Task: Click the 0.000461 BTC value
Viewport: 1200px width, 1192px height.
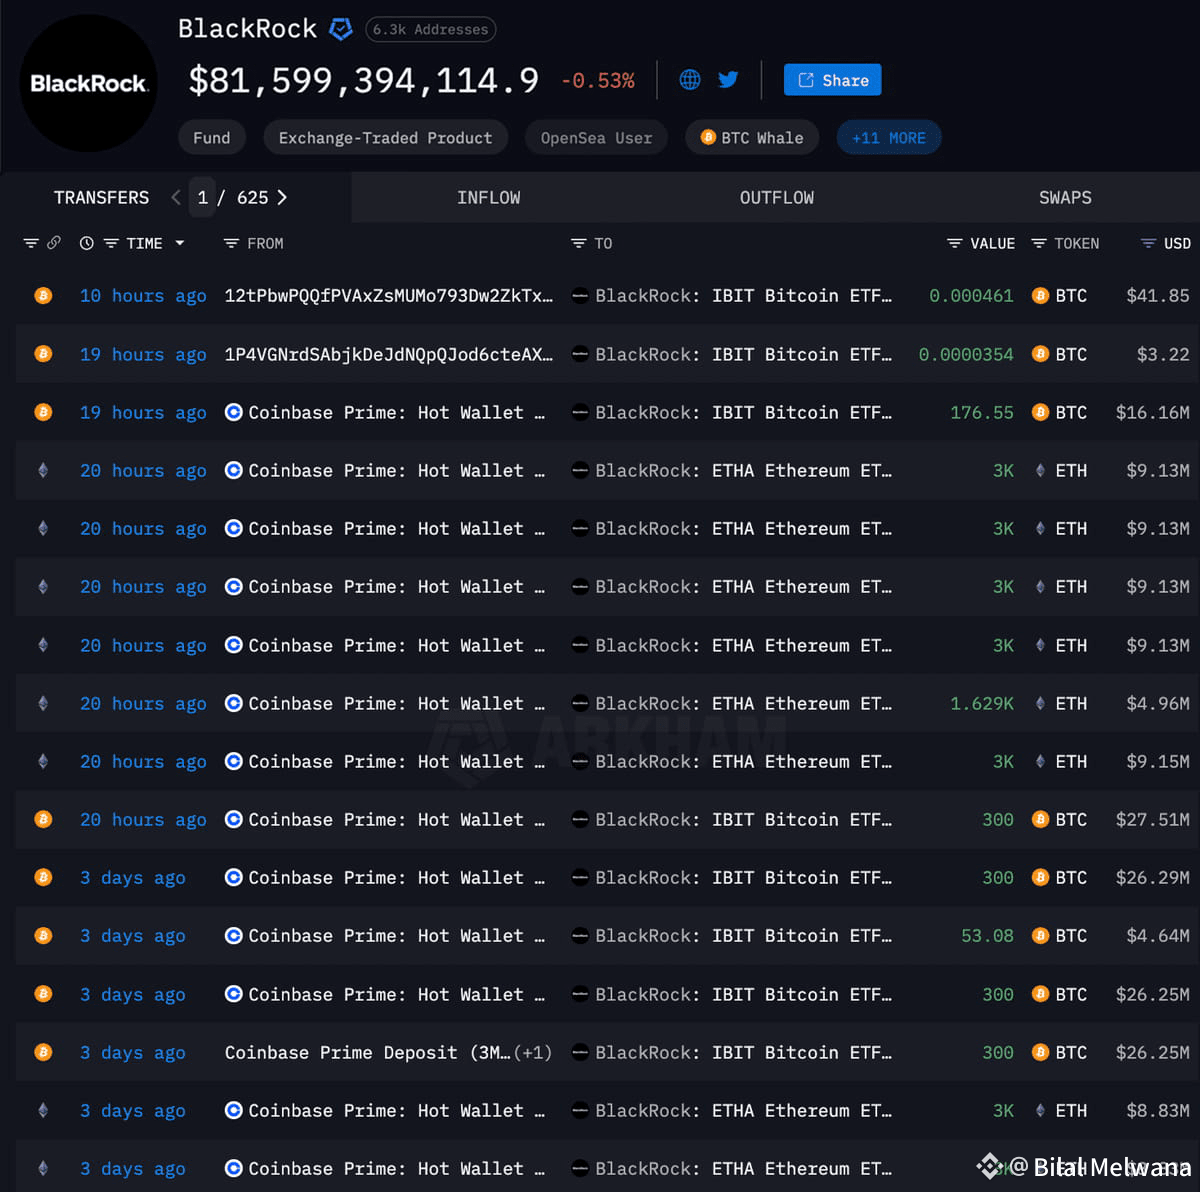Action: coord(971,295)
